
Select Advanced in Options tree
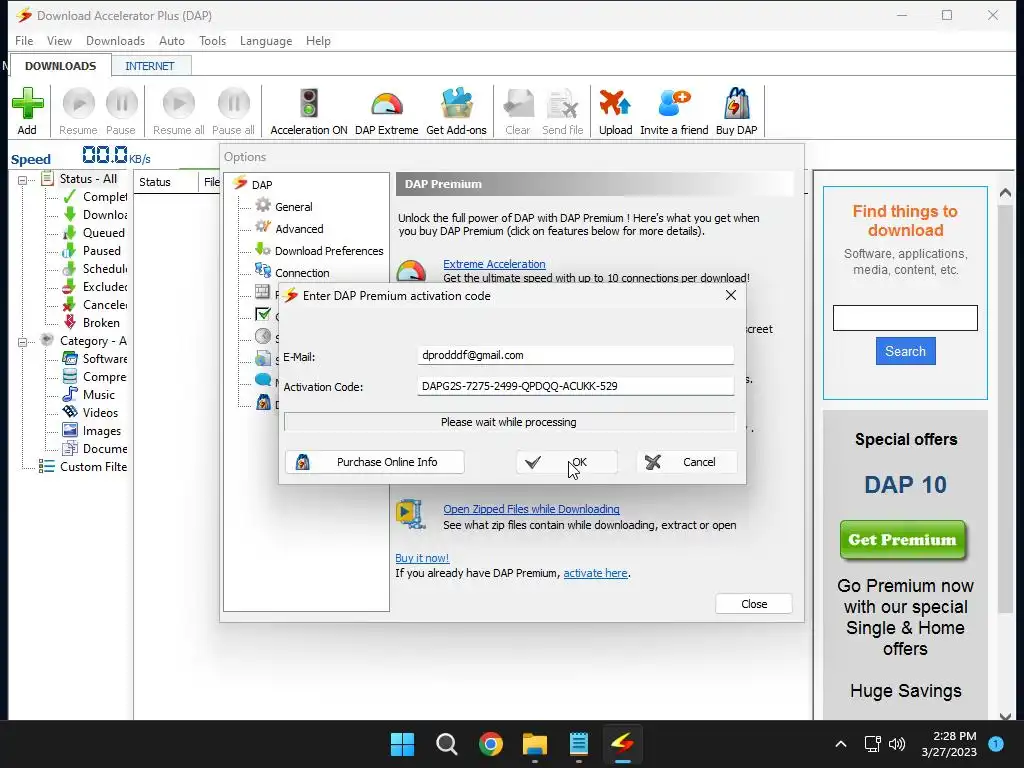point(299,229)
